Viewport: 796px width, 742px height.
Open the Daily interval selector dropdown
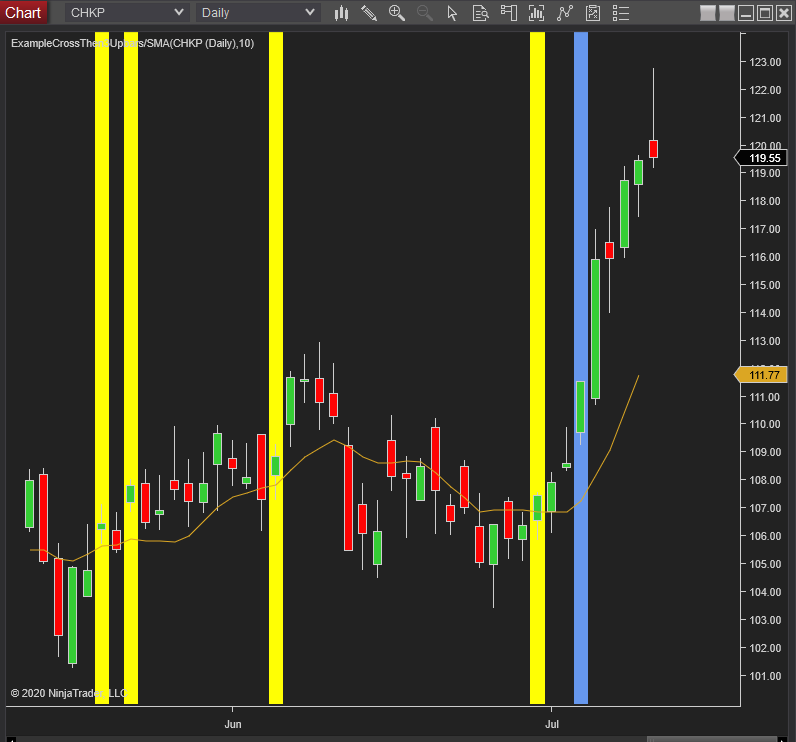(x=258, y=13)
